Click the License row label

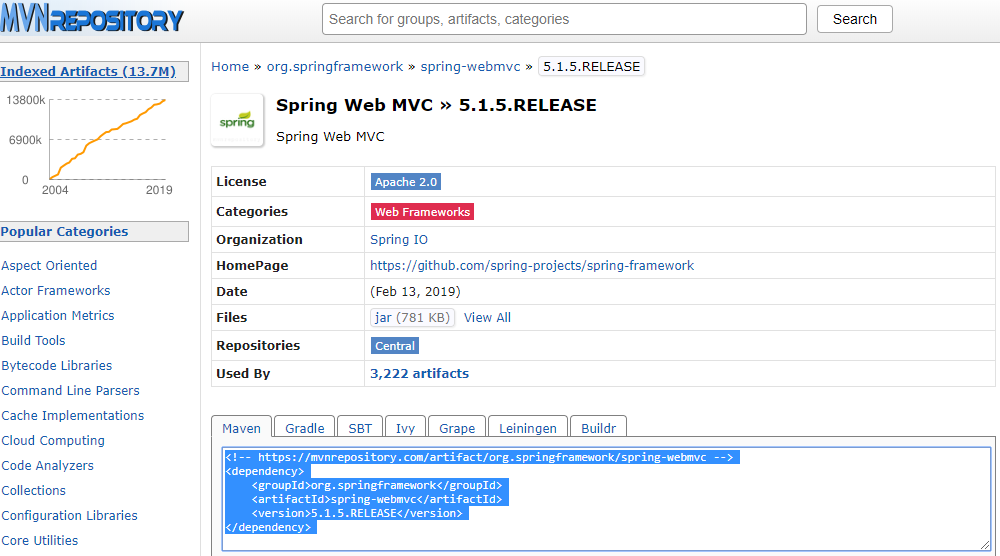coord(241,182)
